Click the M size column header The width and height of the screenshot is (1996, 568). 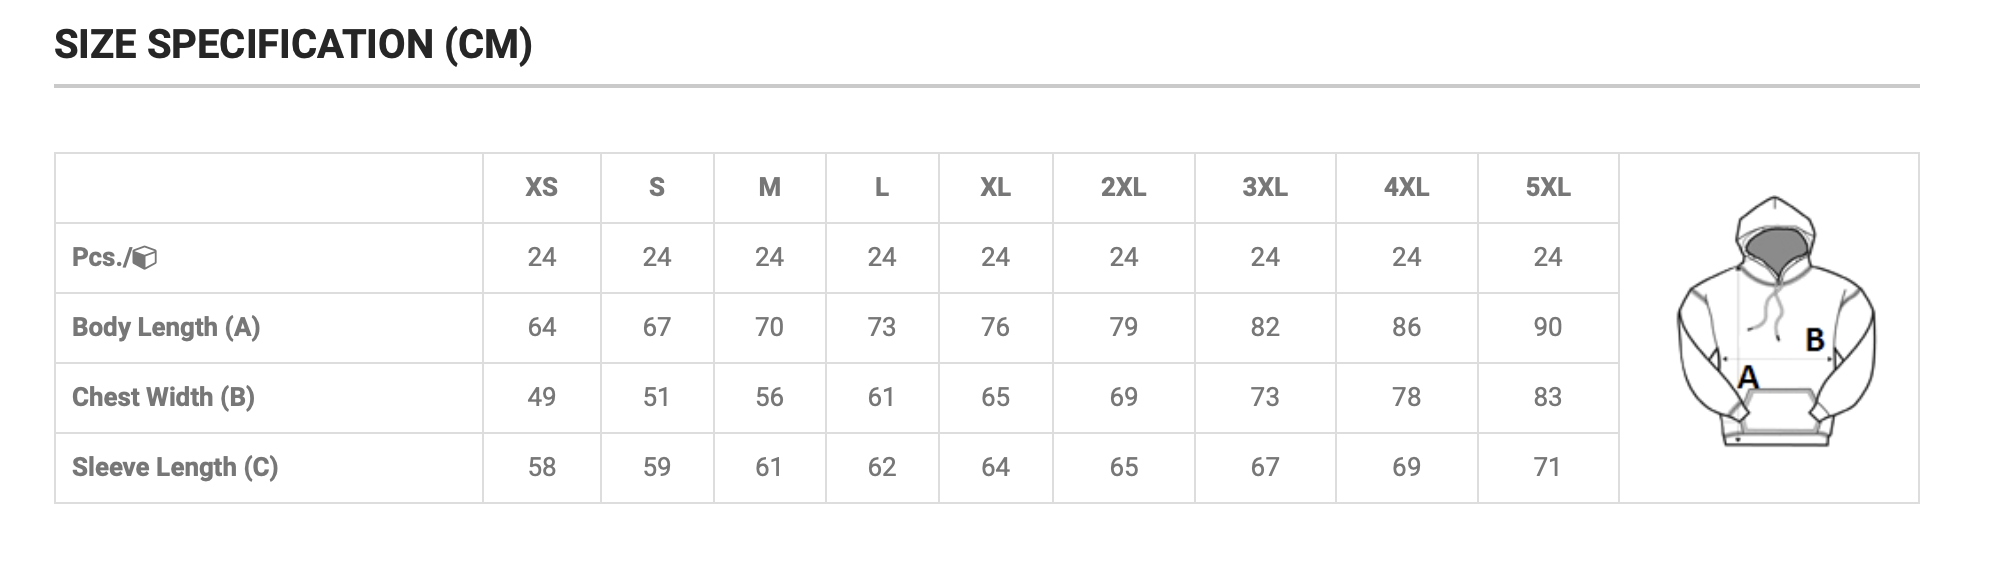(769, 187)
